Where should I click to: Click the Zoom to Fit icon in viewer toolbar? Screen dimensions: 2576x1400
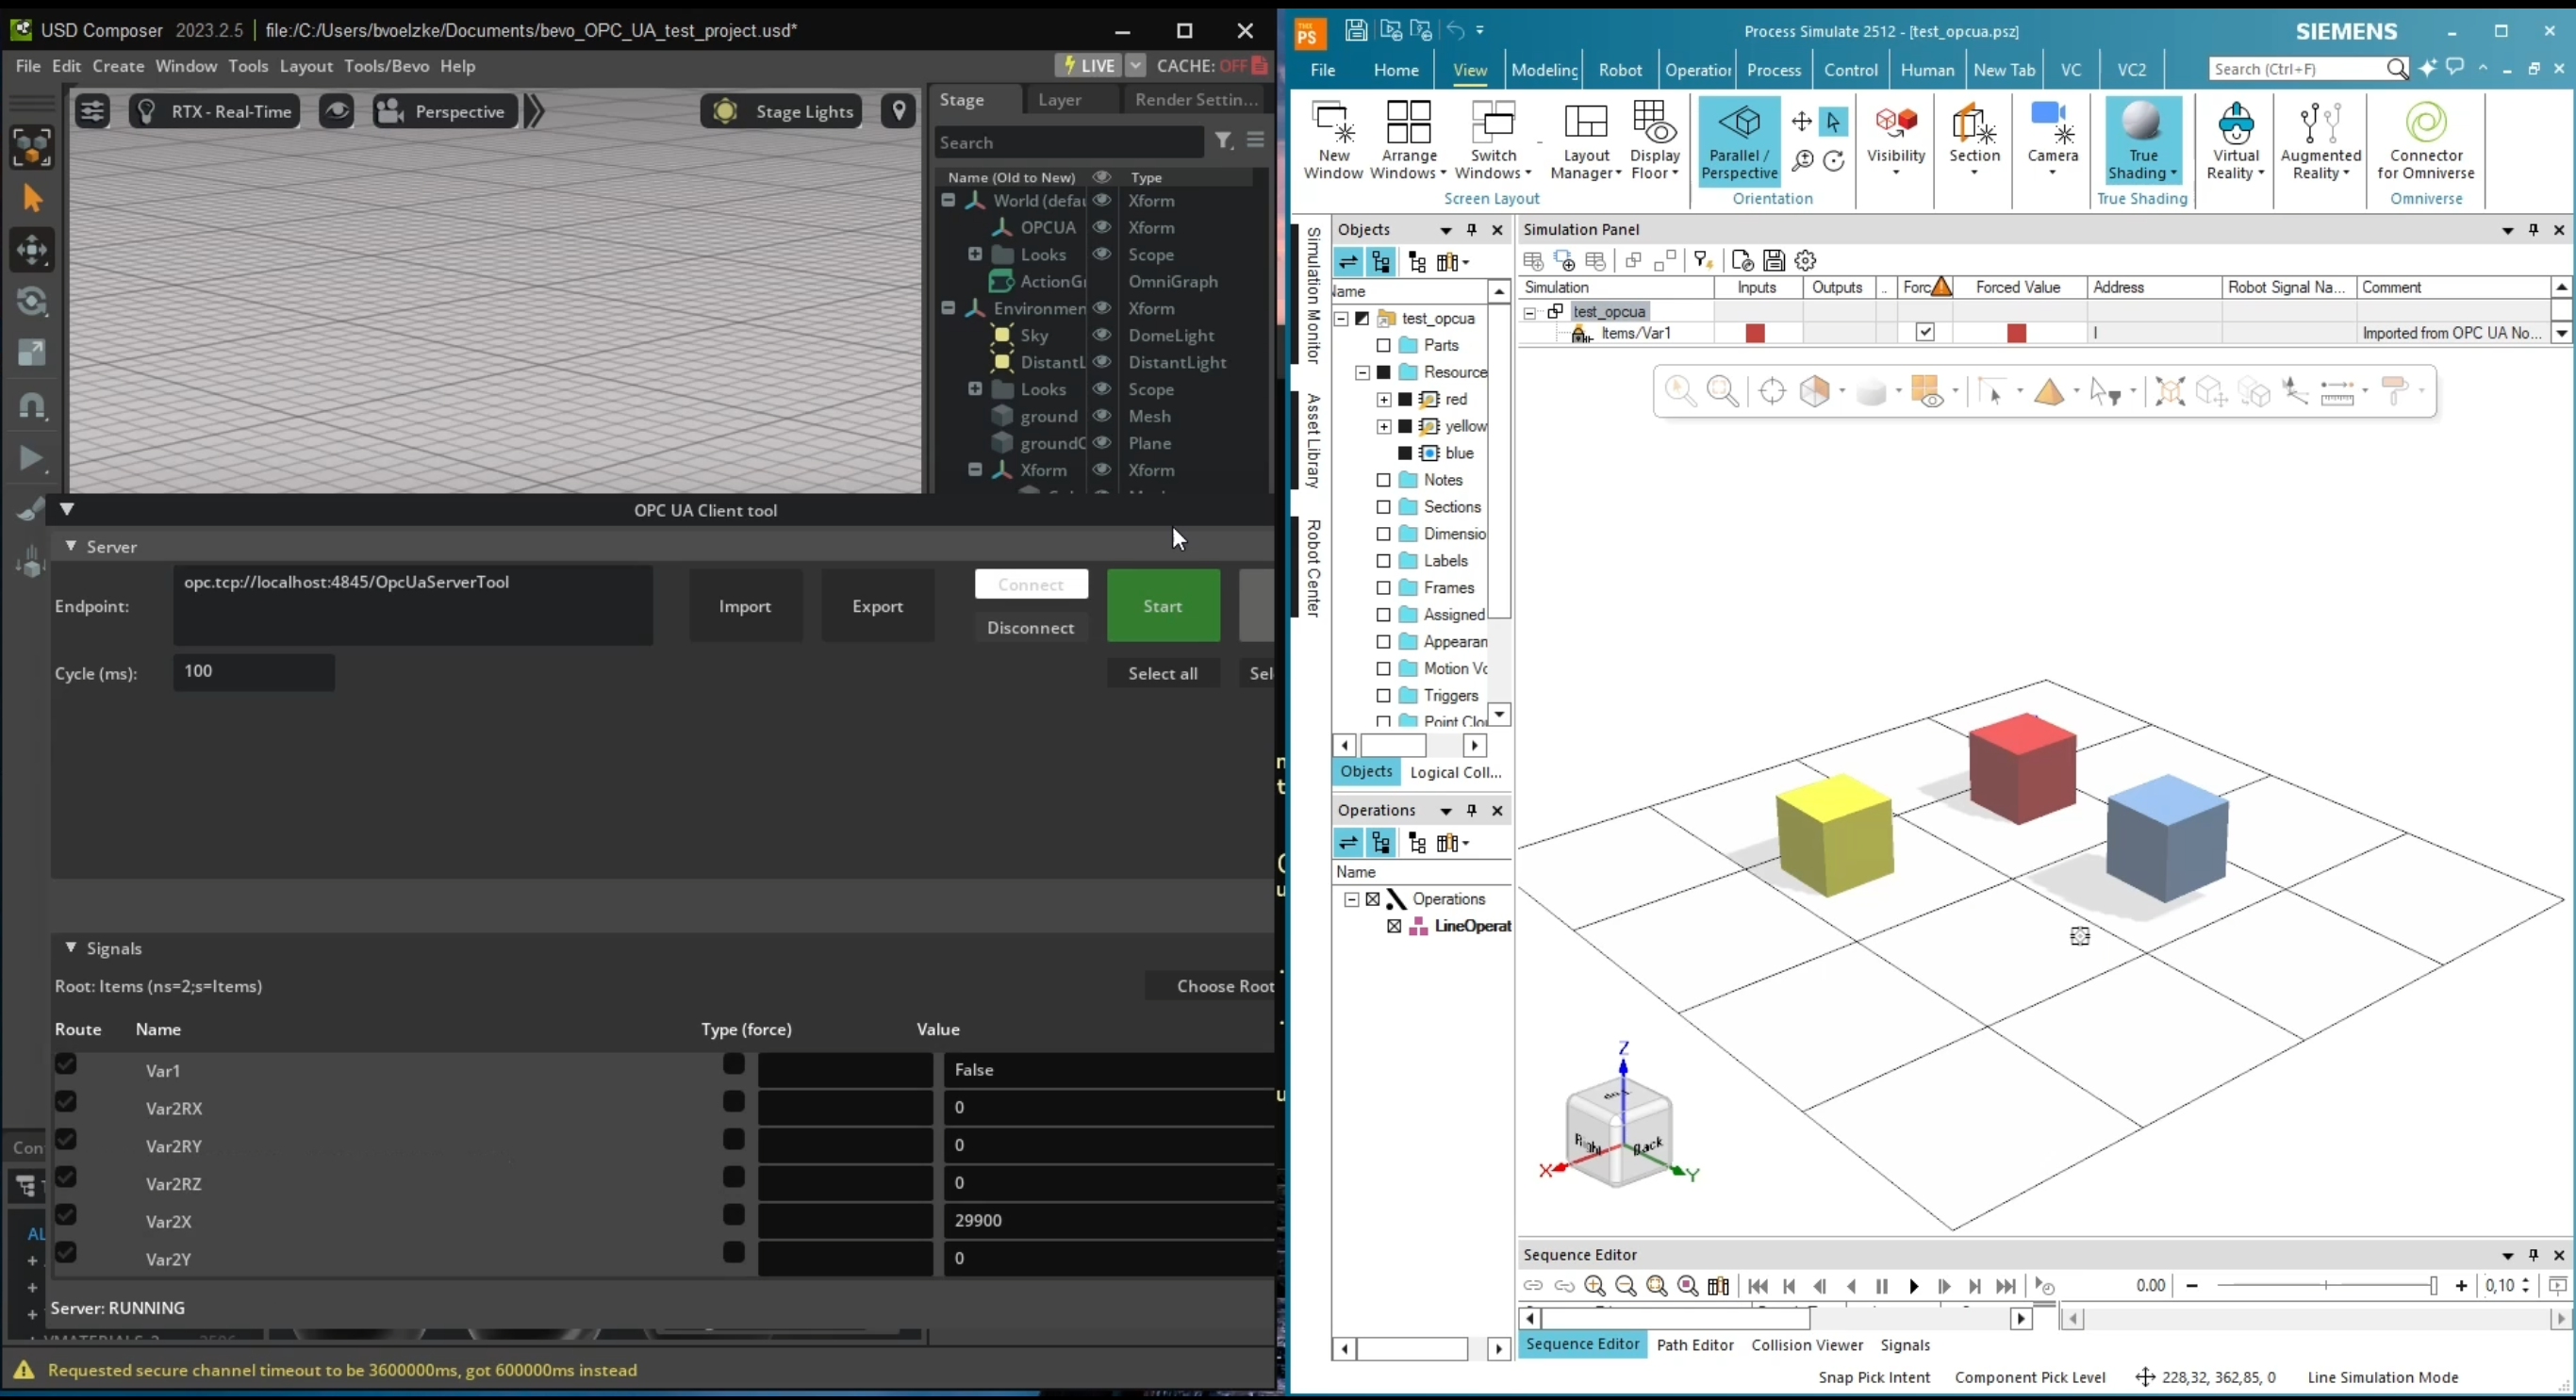(1722, 391)
